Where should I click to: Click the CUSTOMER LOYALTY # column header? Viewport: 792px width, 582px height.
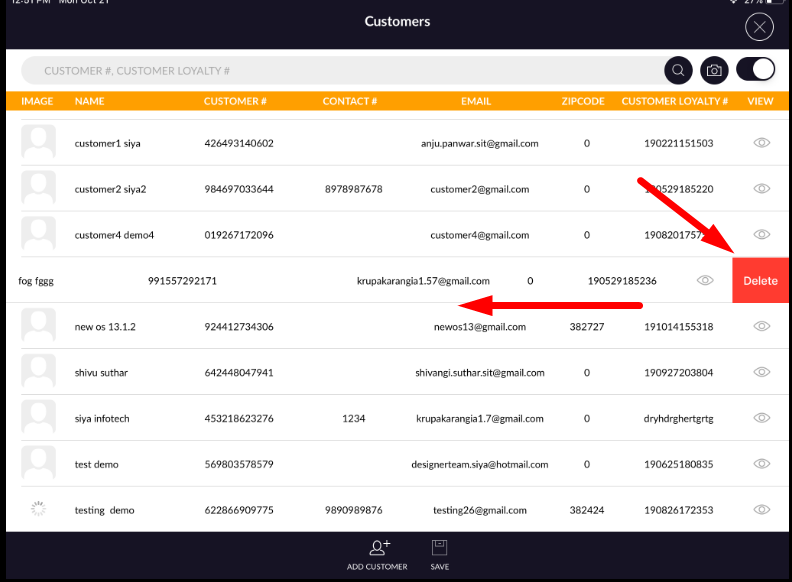point(674,102)
